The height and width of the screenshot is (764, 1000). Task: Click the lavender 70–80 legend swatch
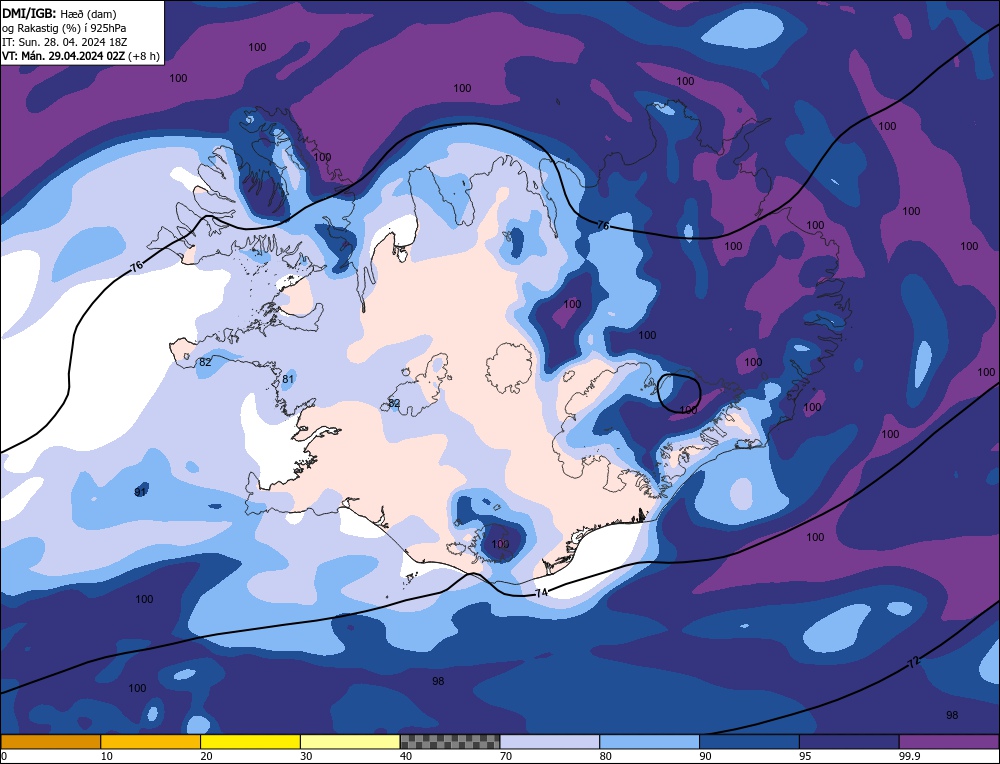point(550,742)
